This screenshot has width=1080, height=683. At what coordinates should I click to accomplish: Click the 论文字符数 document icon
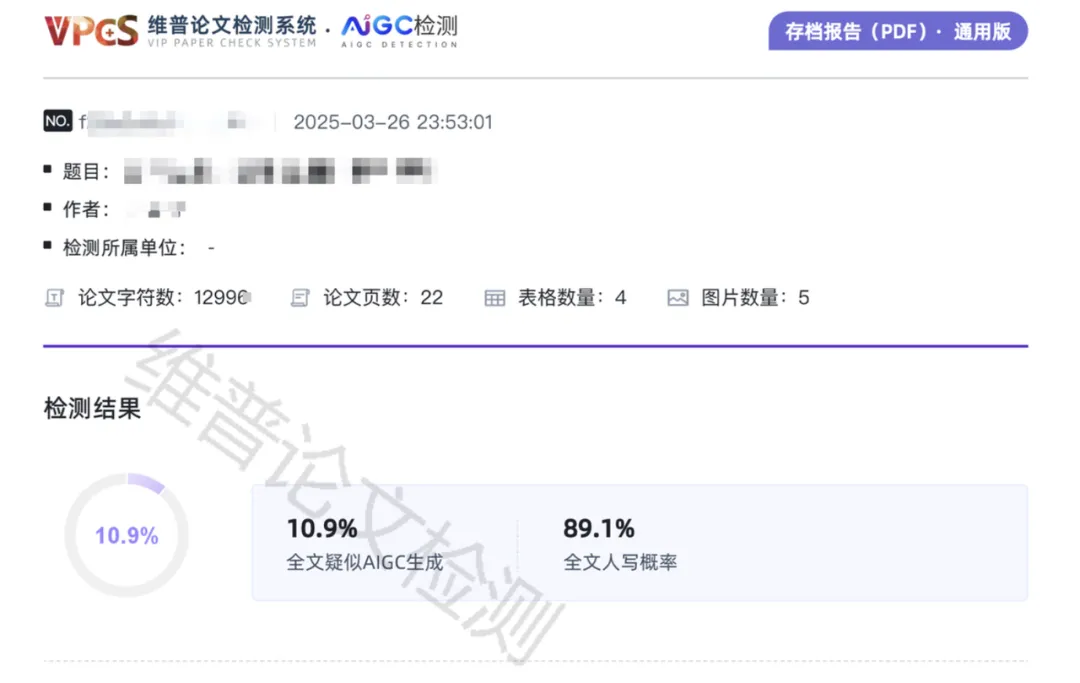point(55,298)
